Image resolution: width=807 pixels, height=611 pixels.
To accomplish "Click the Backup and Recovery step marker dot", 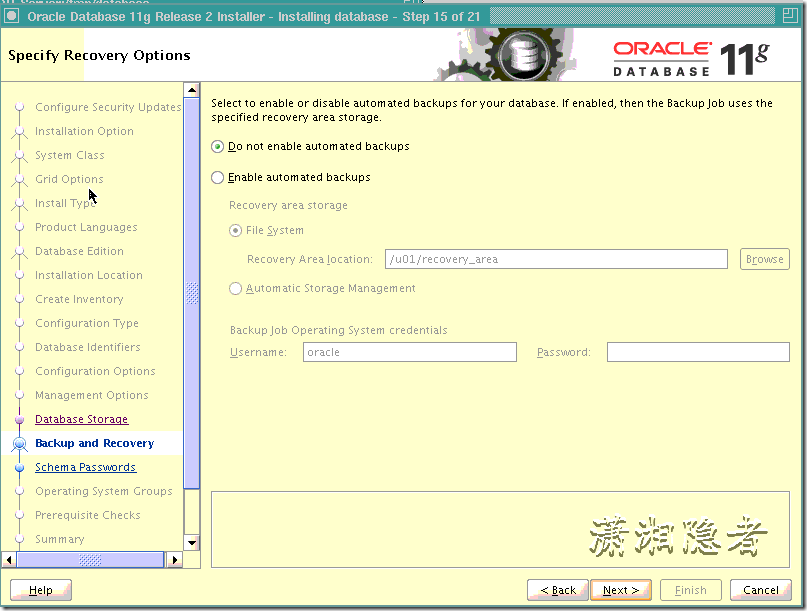I will coord(20,443).
